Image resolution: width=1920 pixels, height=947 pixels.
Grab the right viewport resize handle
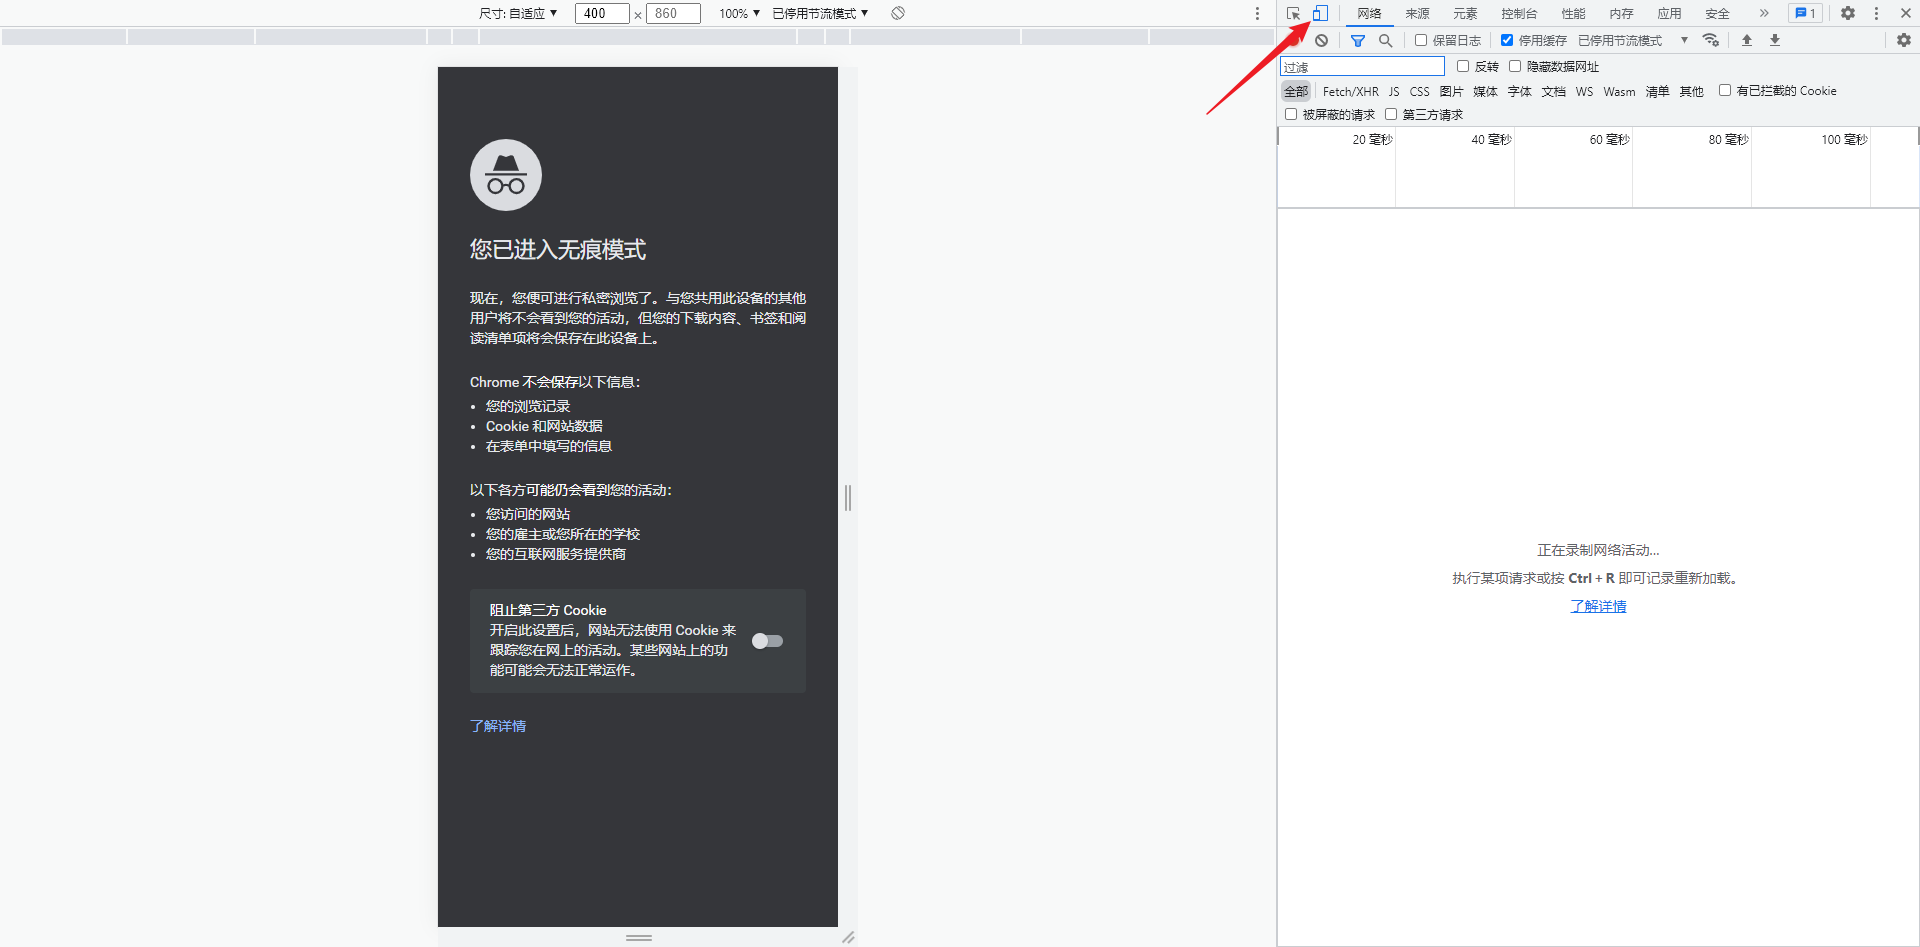click(x=848, y=497)
